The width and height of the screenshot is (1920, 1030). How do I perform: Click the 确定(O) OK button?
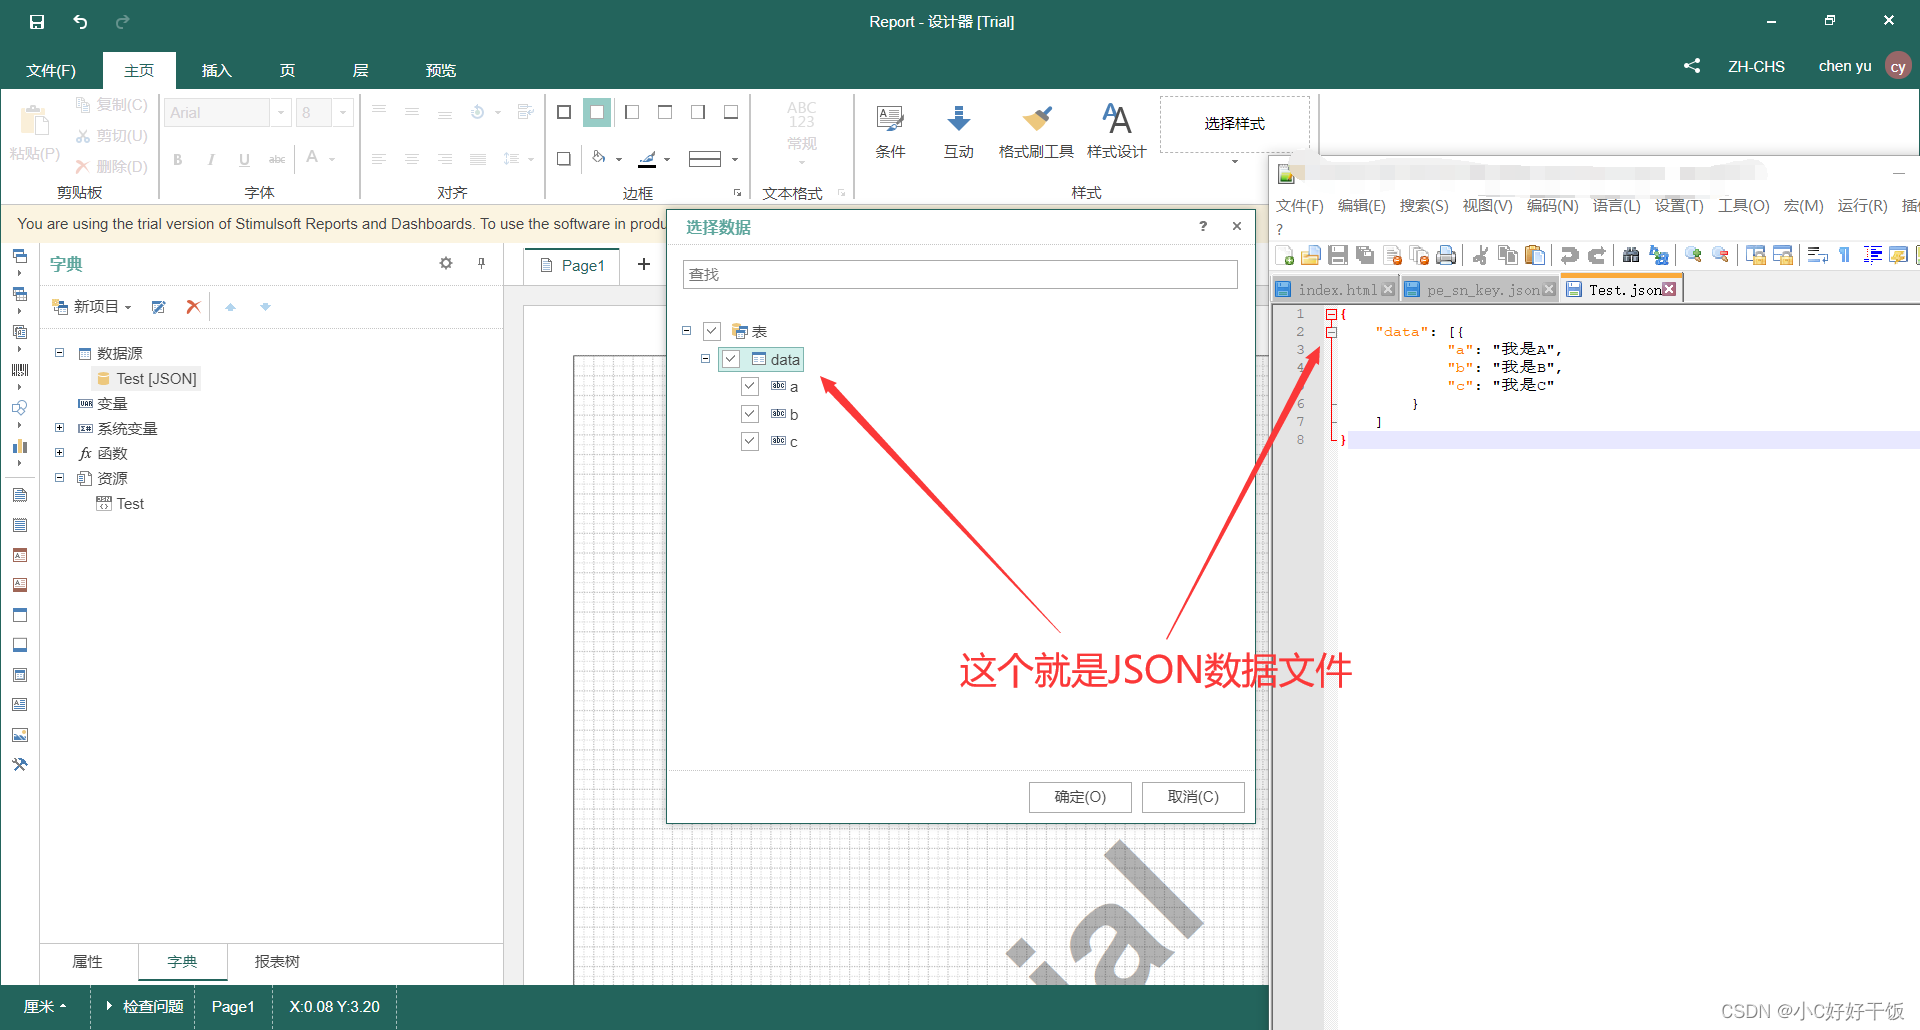click(x=1080, y=797)
